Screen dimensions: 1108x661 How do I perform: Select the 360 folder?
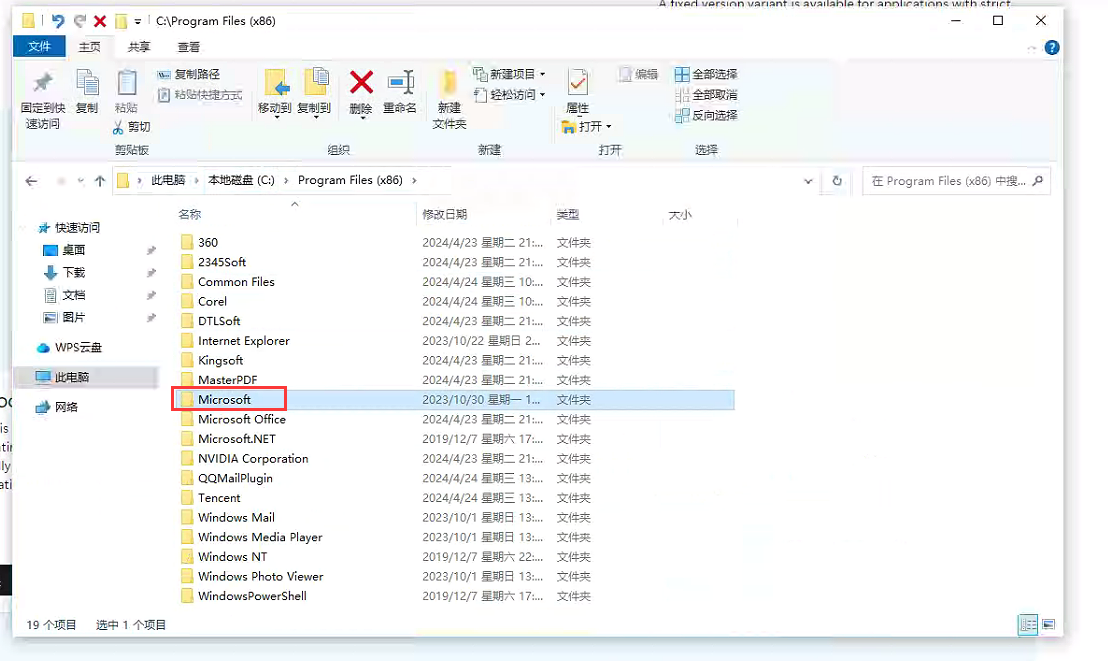pyautogui.click(x=208, y=242)
